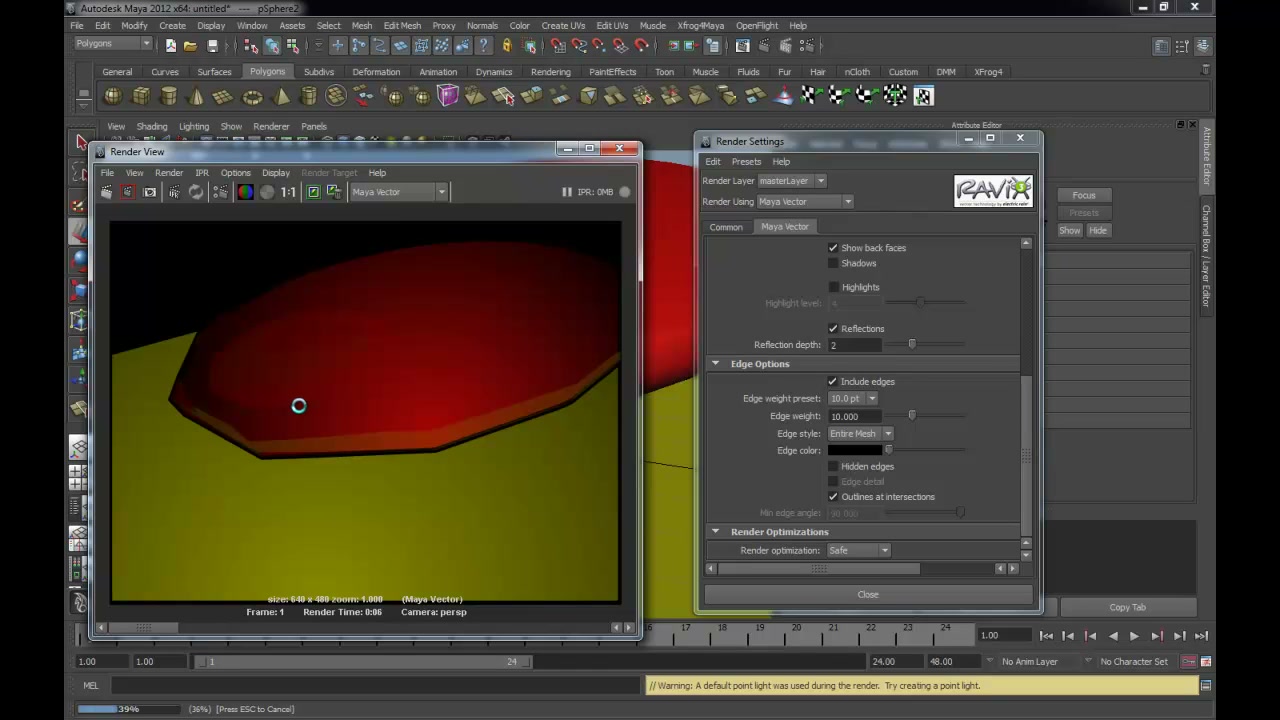Viewport: 1280px width, 720px height.
Task: Click the Hide button in Attribute Editor
Action: (1098, 230)
